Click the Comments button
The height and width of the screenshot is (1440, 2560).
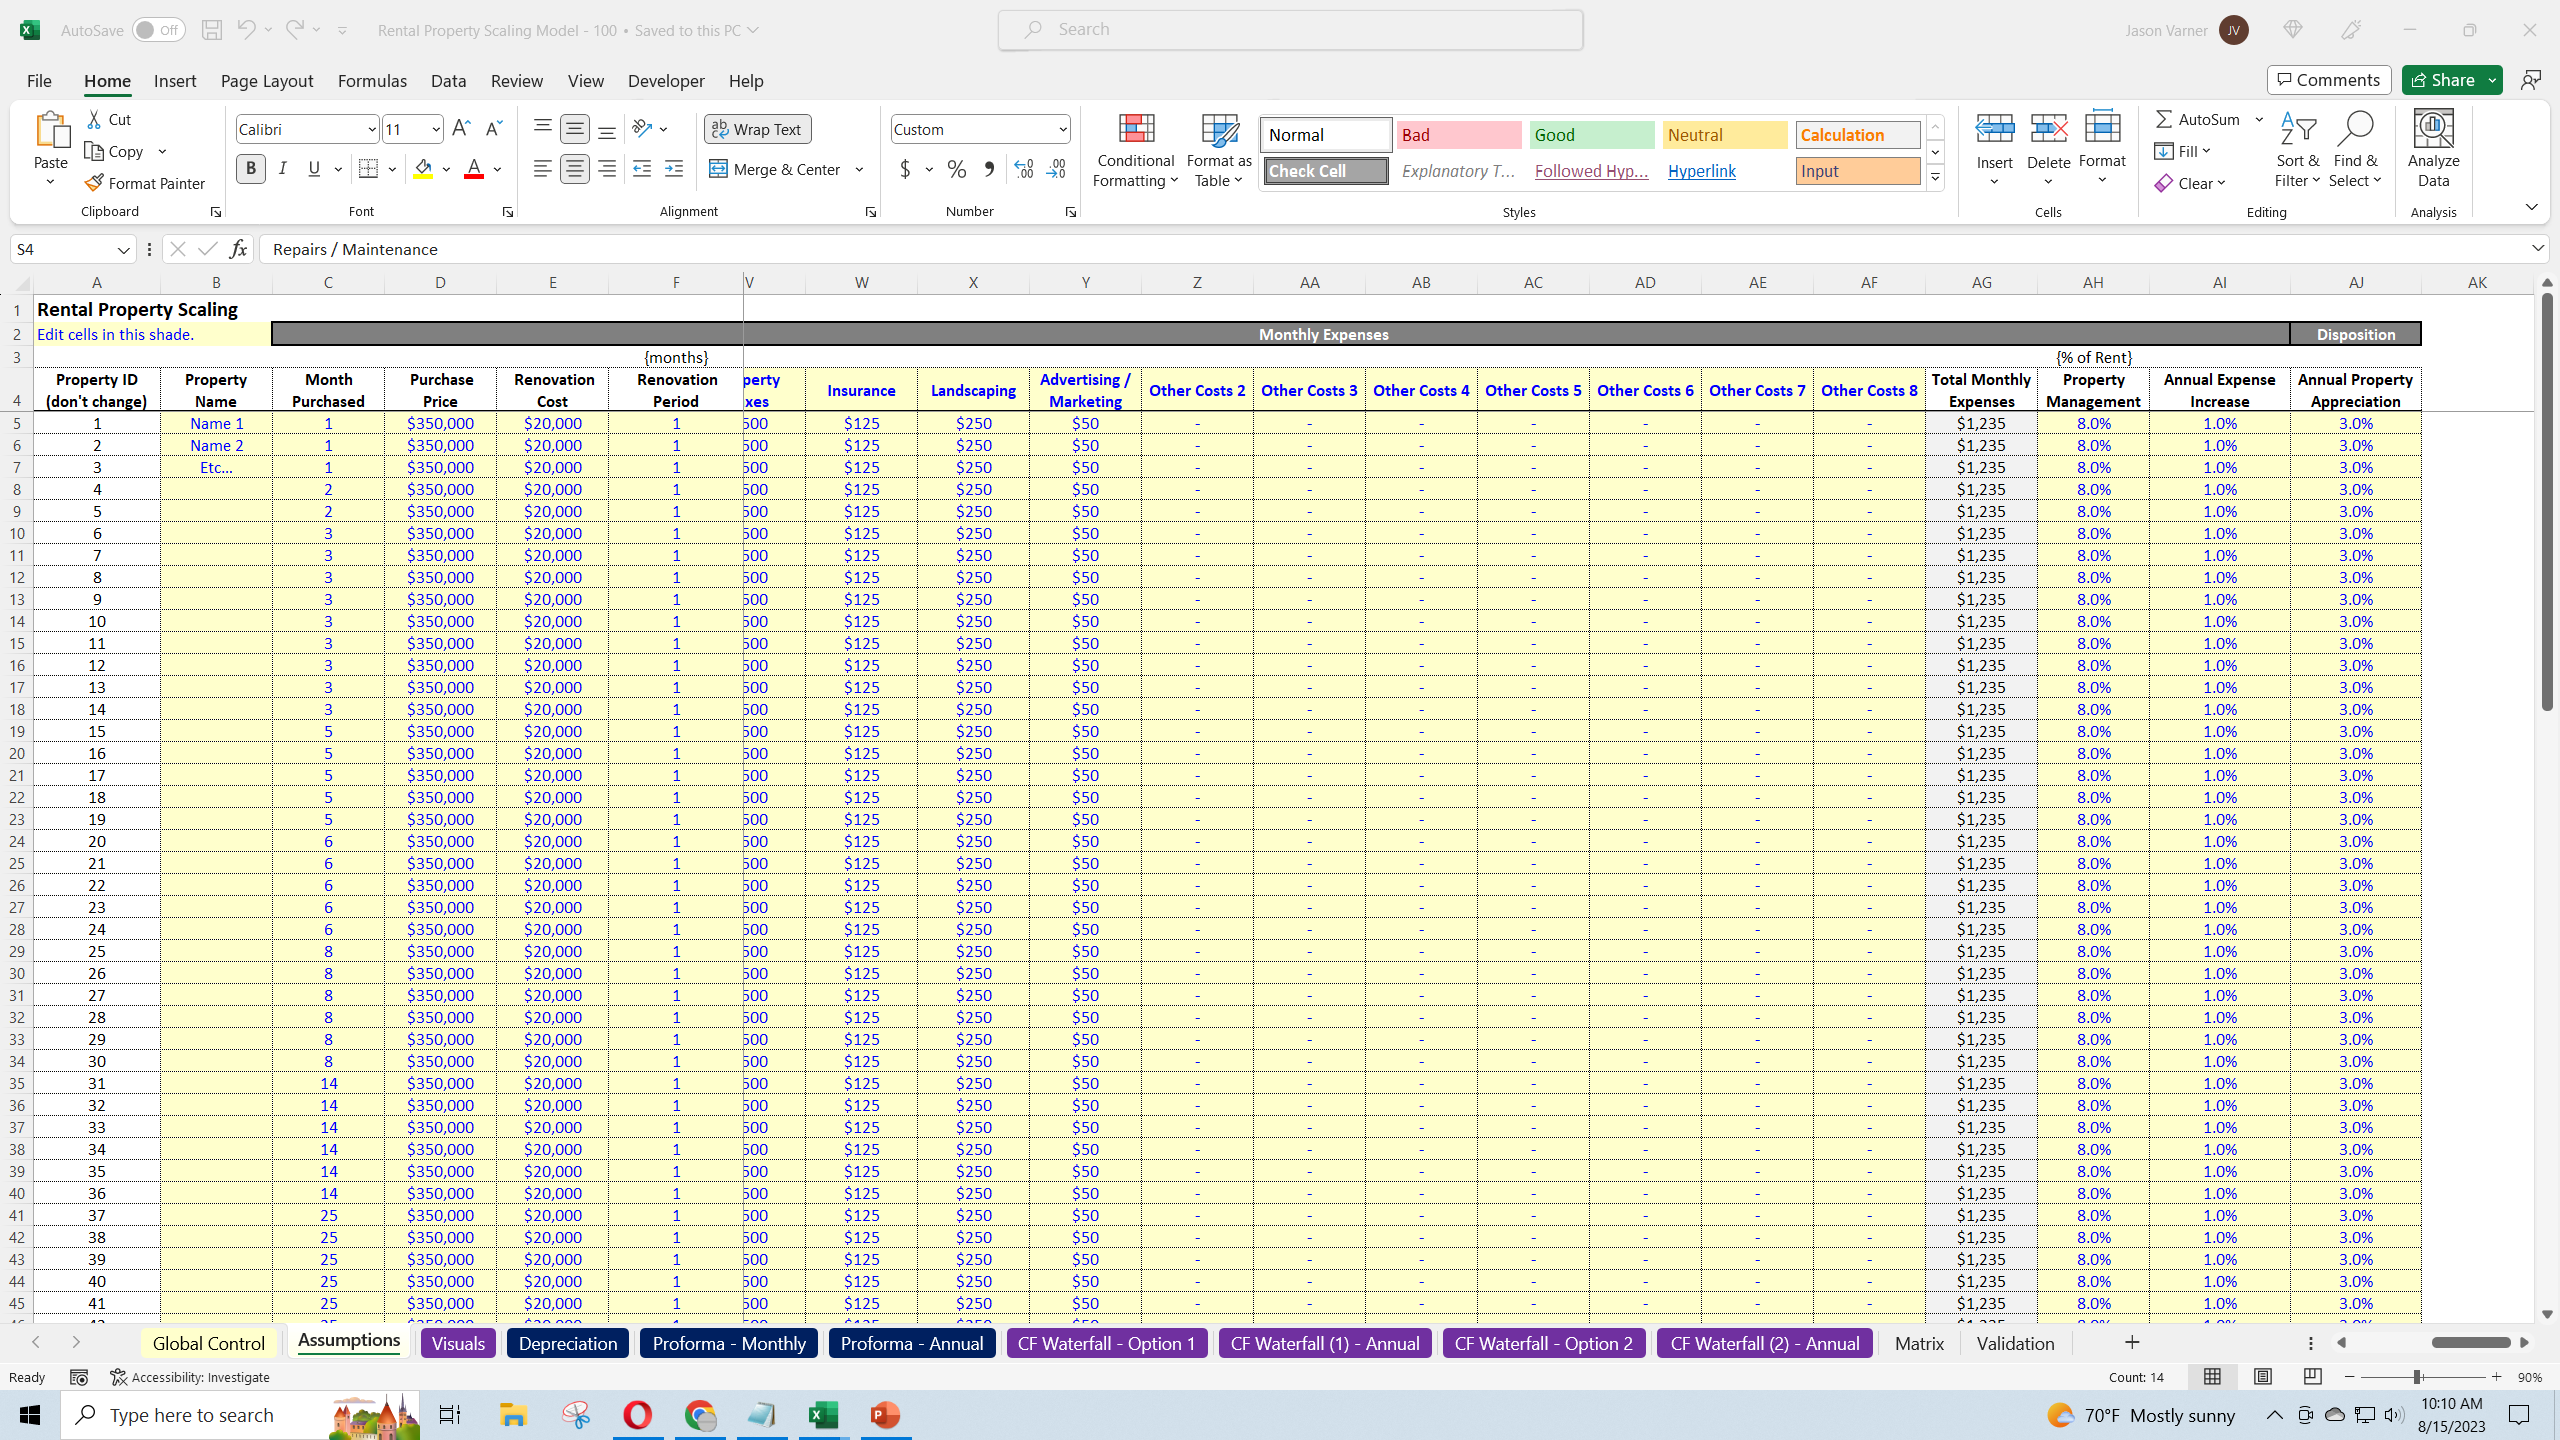click(x=2329, y=80)
